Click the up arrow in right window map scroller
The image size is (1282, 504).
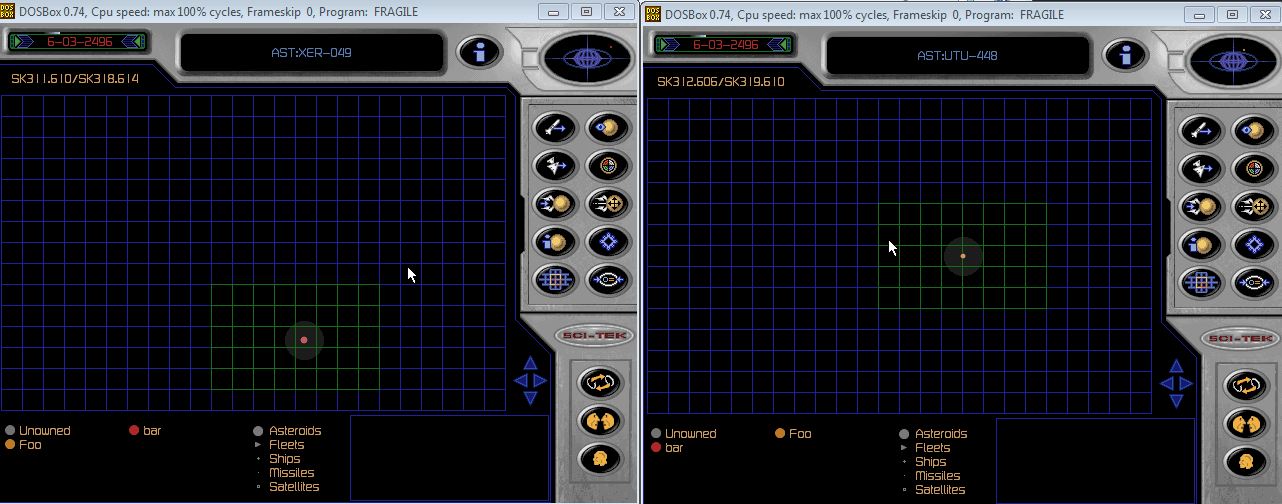pyautogui.click(x=1177, y=367)
